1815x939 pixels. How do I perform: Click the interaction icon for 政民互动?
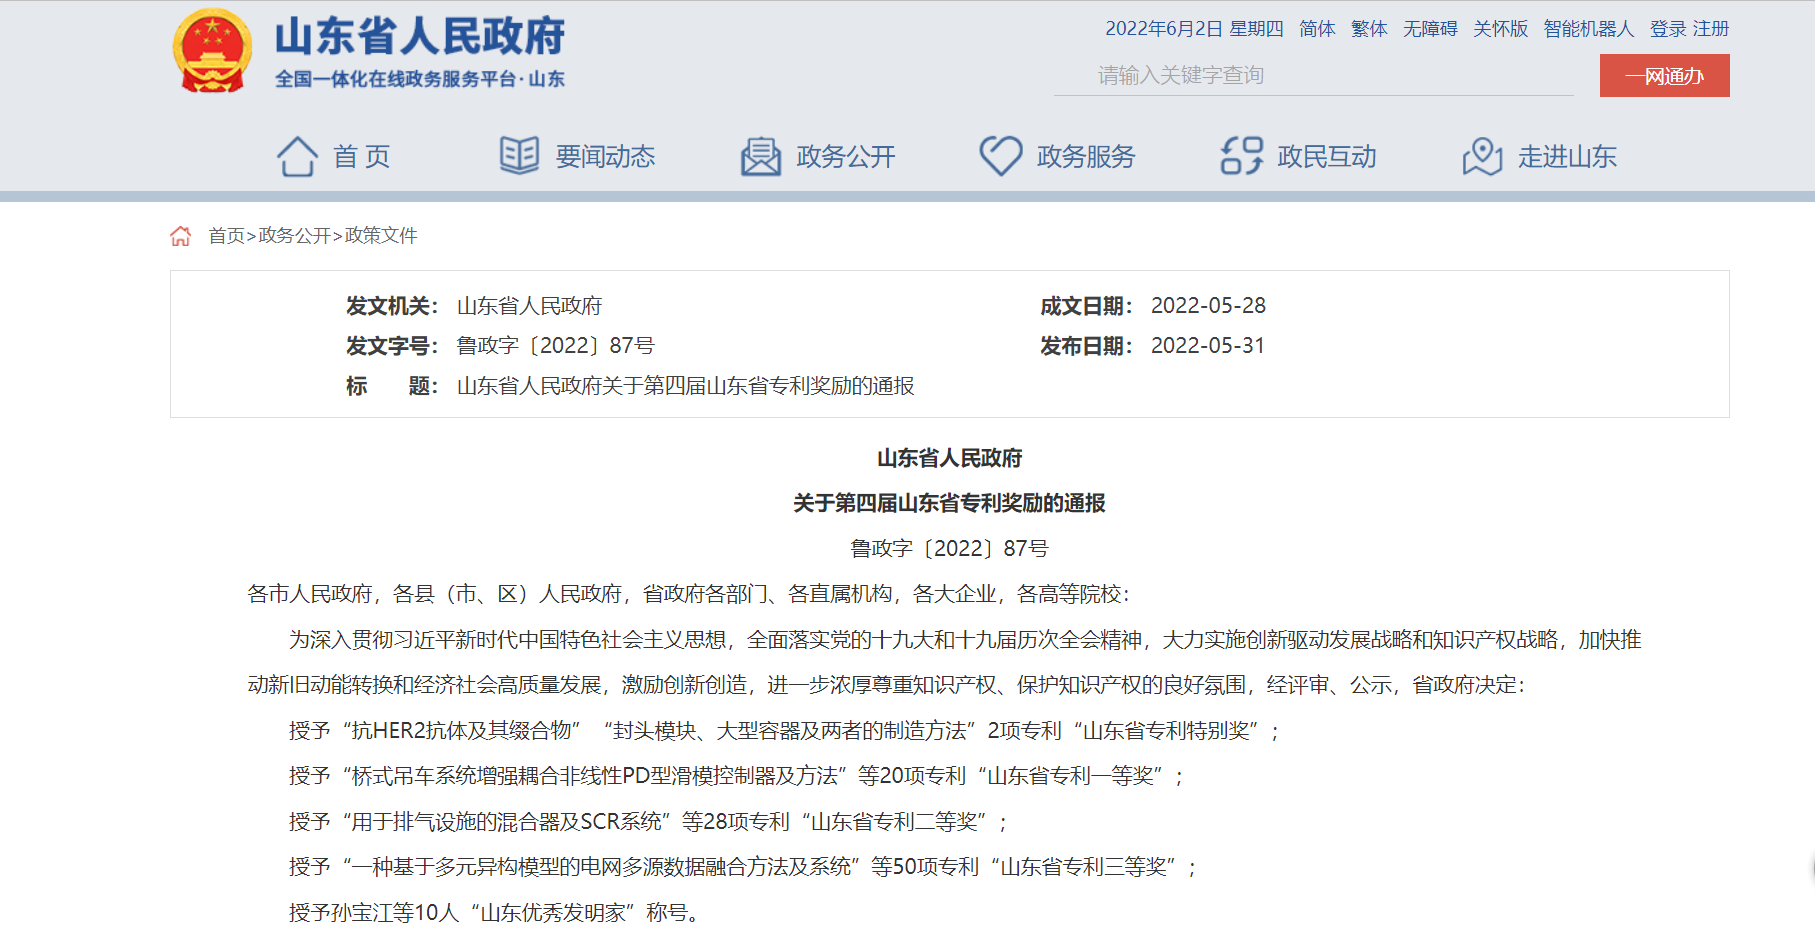pyautogui.click(x=1241, y=156)
